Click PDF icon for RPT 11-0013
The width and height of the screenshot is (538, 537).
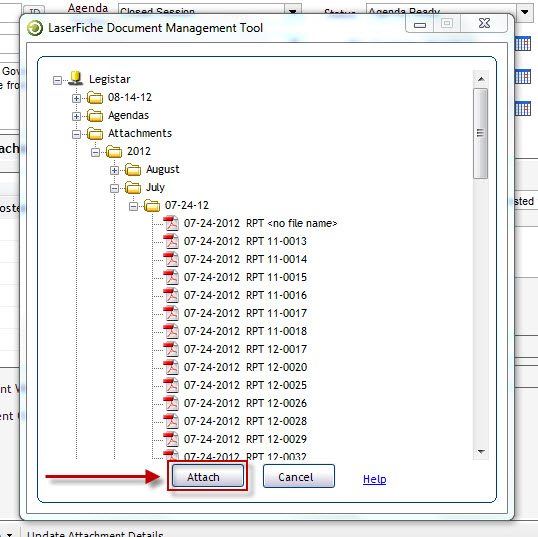click(x=171, y=241)
